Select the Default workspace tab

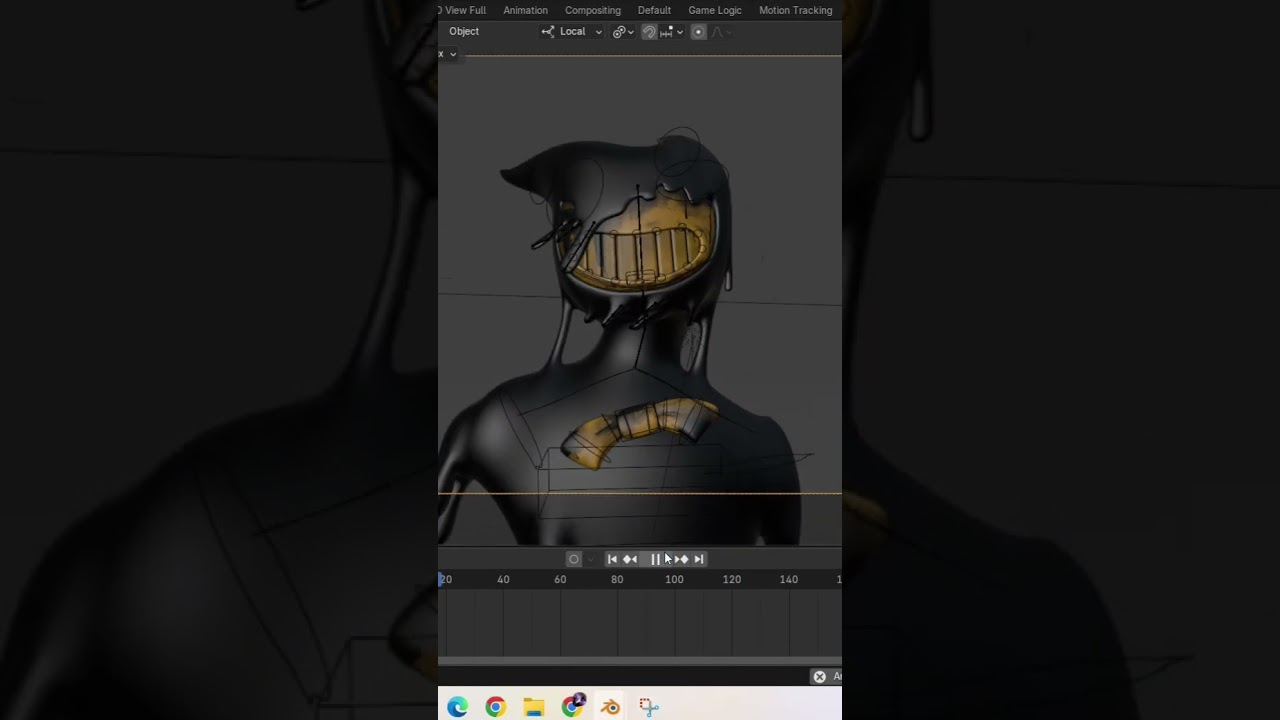tap(654, 10)
